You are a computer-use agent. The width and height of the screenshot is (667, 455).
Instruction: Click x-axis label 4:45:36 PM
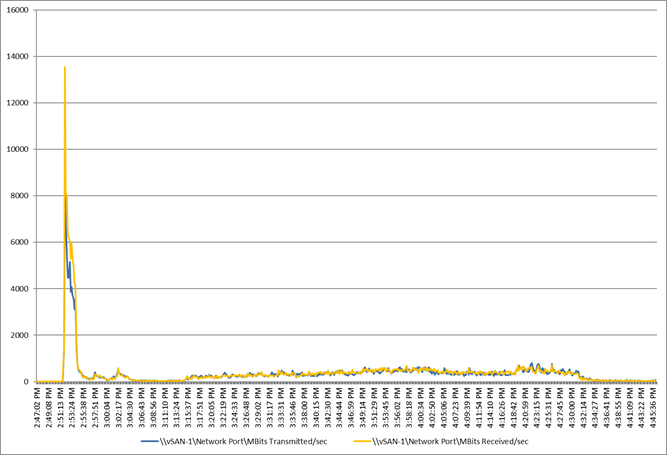click(x=654, y=407)
